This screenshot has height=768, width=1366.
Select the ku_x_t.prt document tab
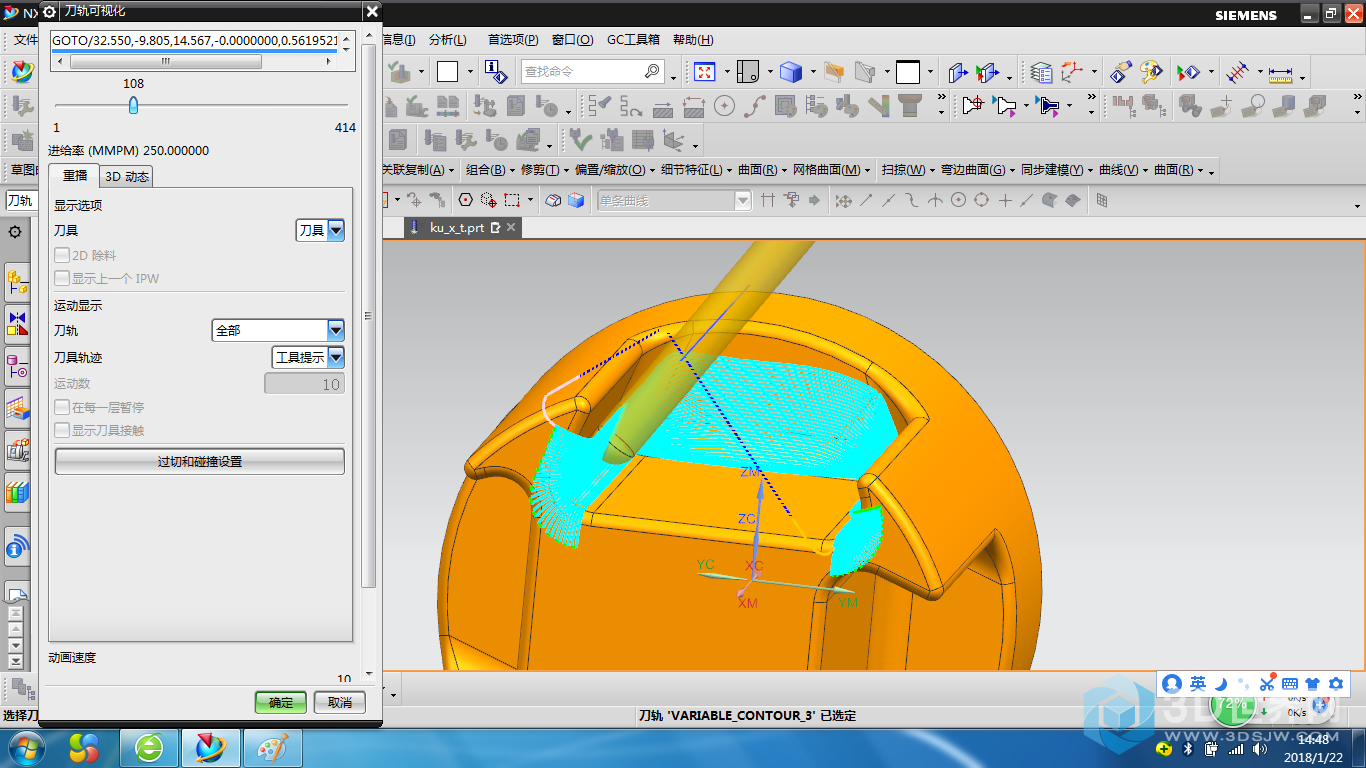pos(457,228)
